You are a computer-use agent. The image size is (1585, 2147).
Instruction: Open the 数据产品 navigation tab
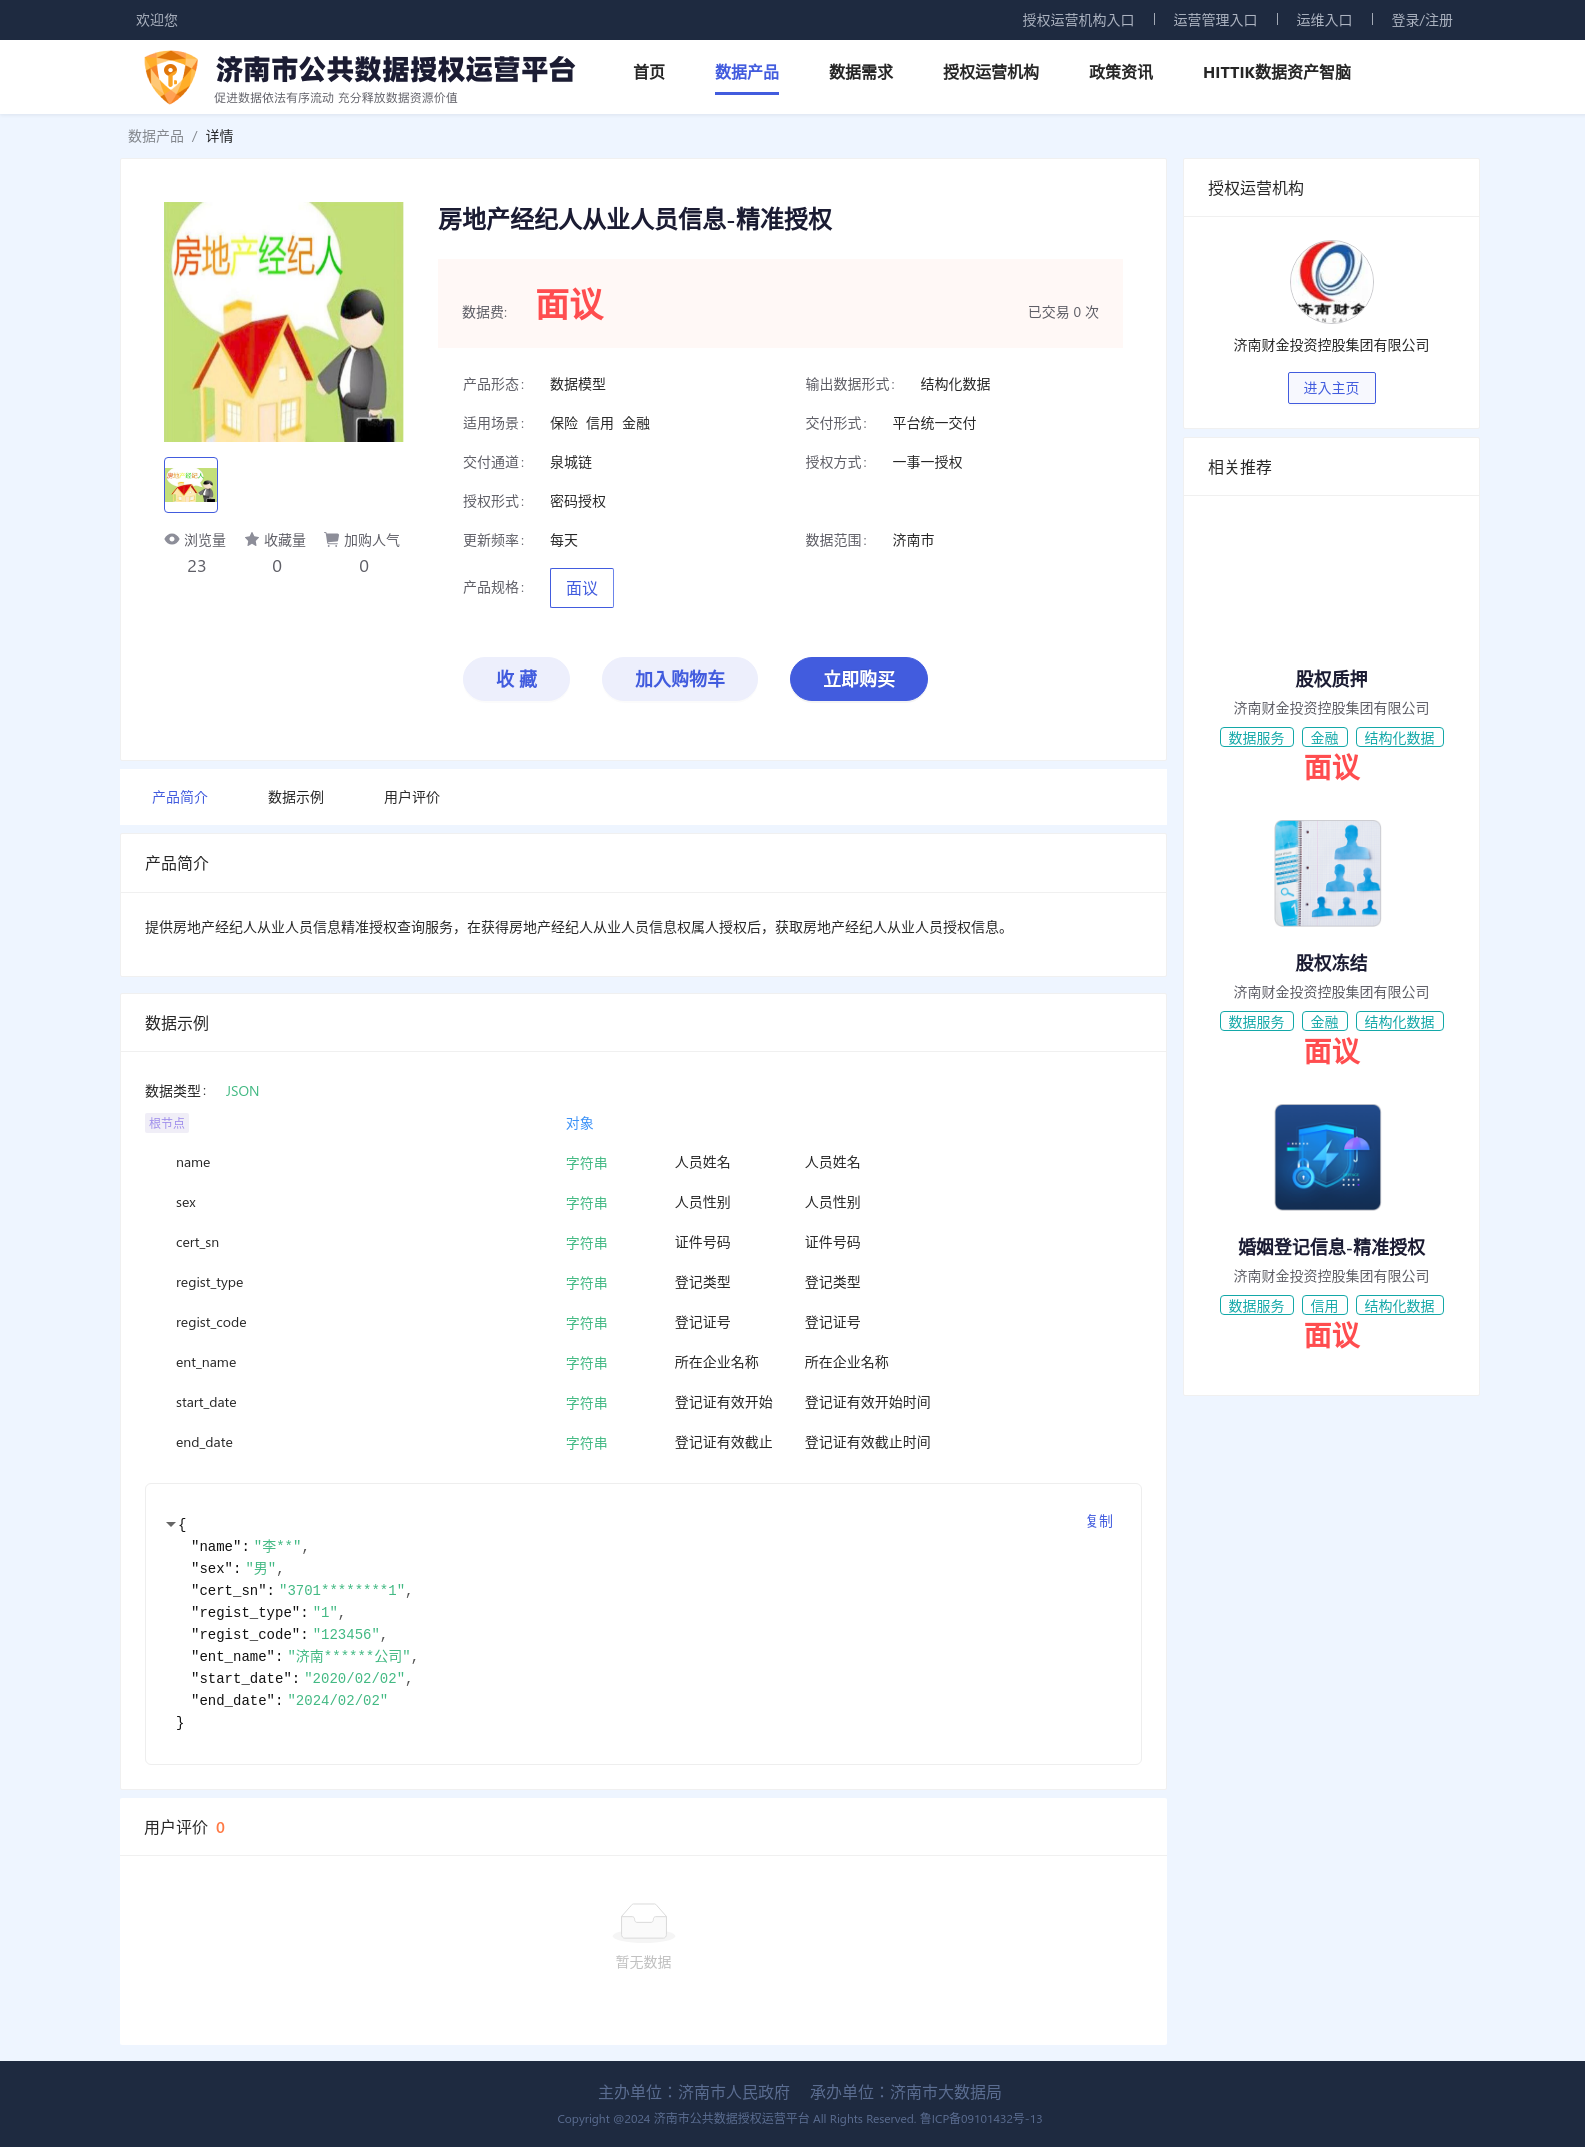tap(747, 72)
